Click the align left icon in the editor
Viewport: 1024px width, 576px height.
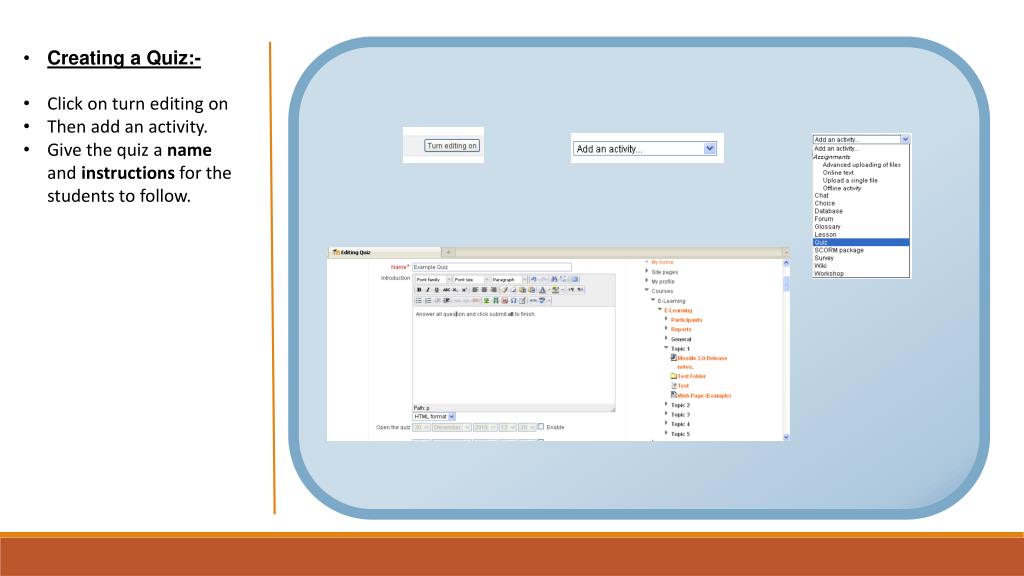[x=475, y=290]
